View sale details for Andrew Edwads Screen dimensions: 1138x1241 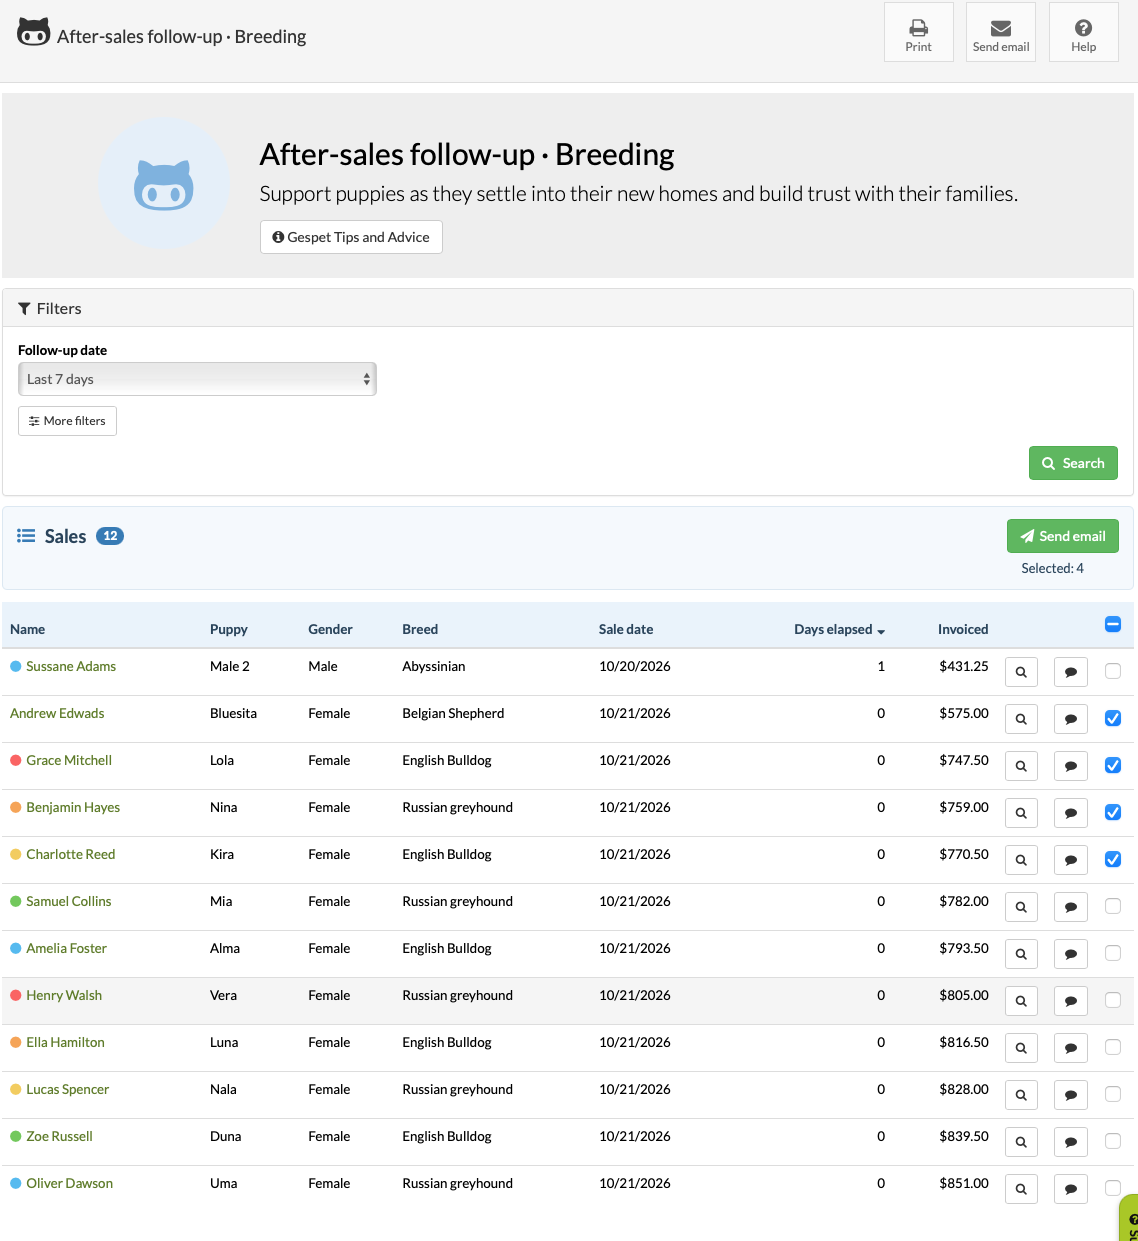[1021, 719]
